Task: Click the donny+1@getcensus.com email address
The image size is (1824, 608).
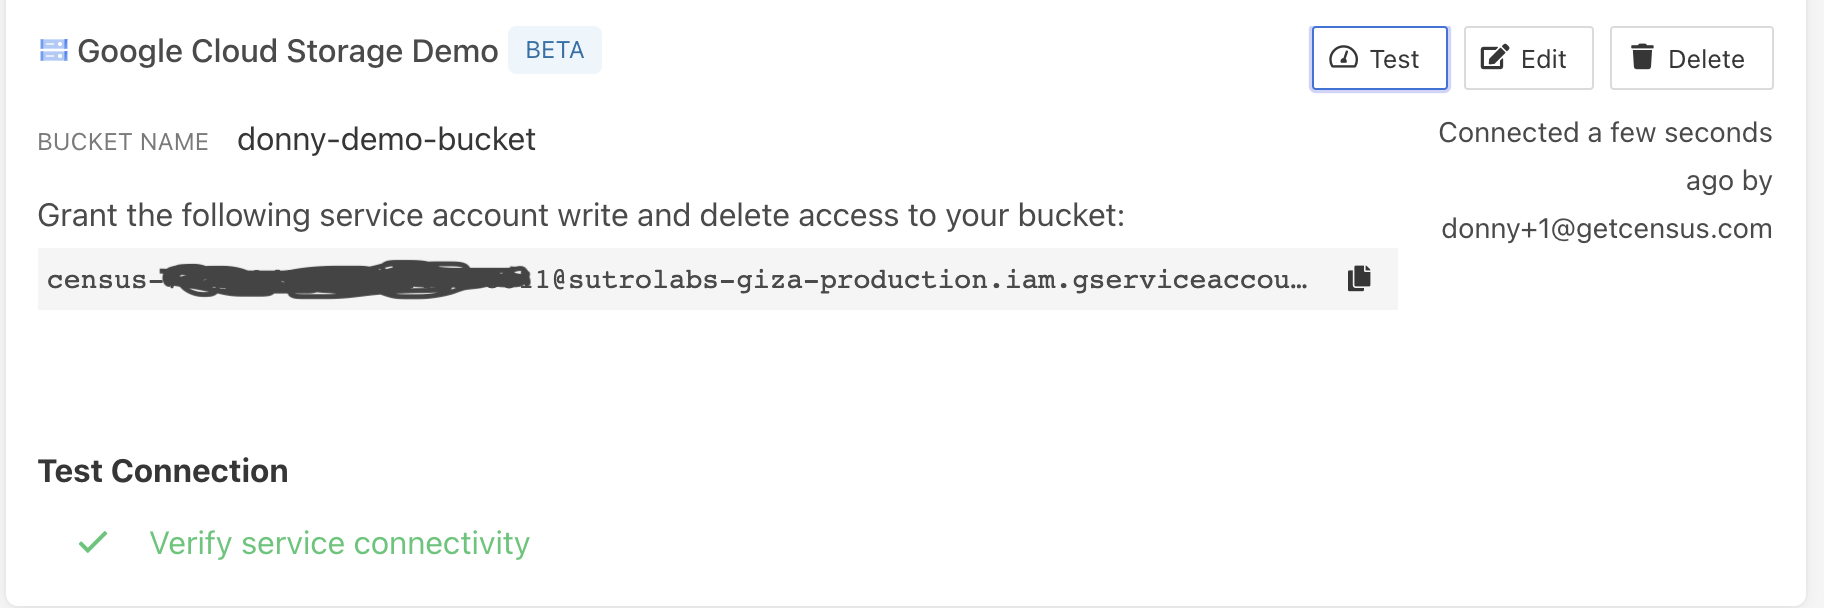Action: (x=1606, y=229)
